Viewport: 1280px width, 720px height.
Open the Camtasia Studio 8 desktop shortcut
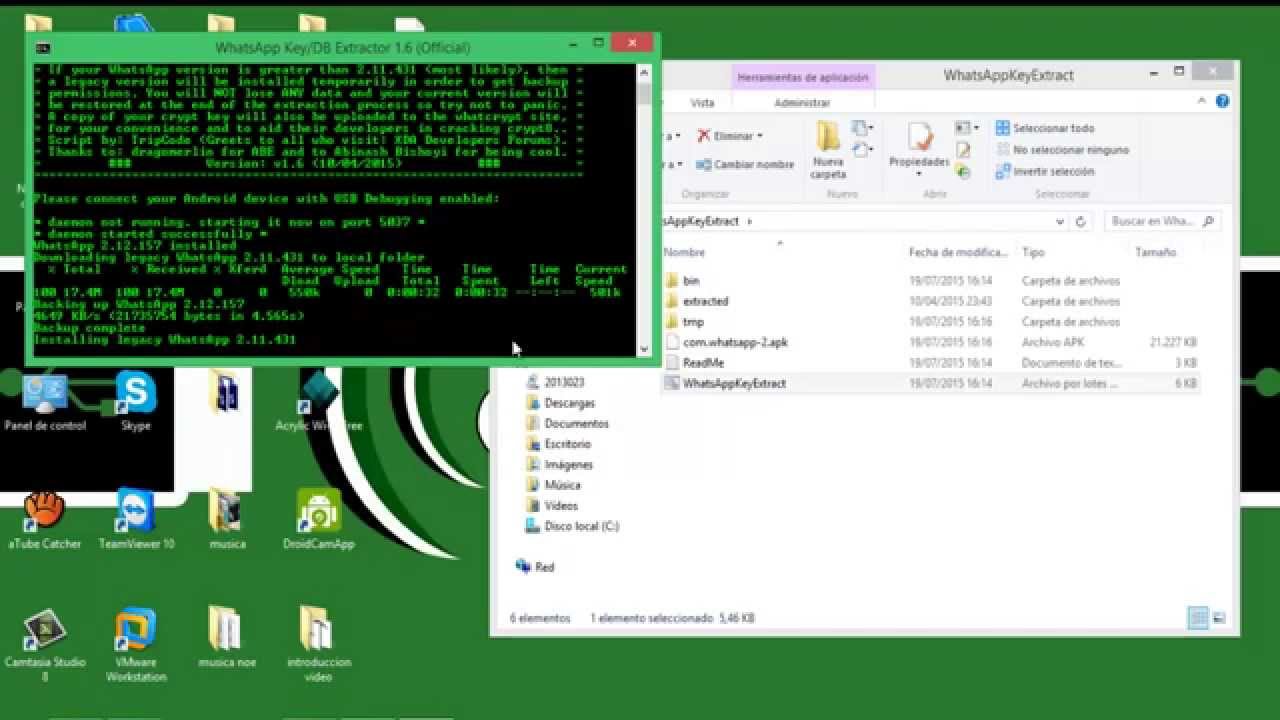click(45, 646)
